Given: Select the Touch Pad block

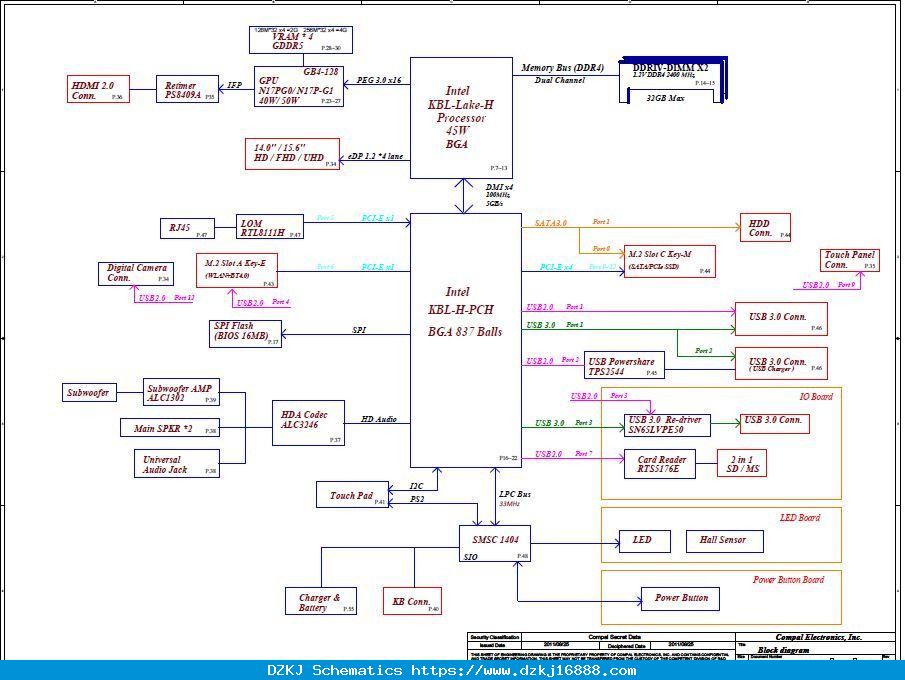Looking at the screenshot, I should coord(352,495).
